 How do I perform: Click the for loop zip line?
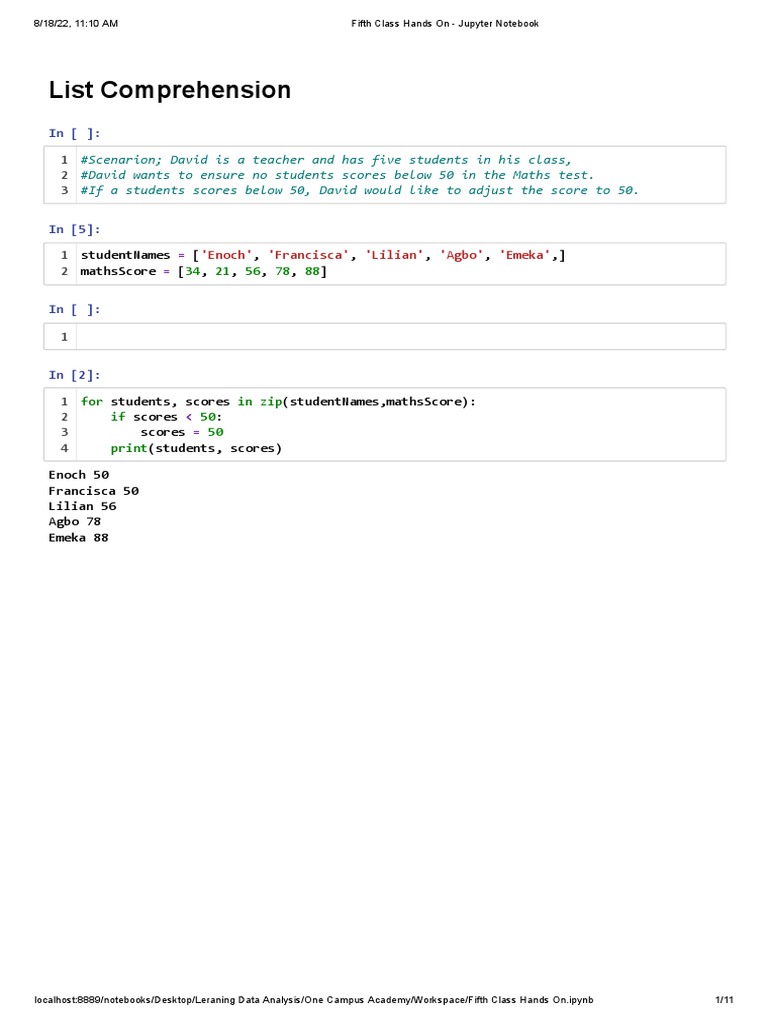pyautogui.click(x=278, y=401)
